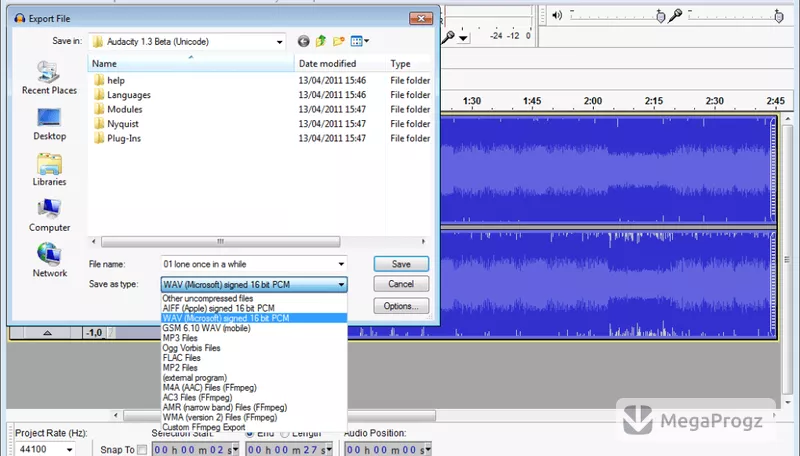The width and height of the screenshot is (800, 456).
Task: Choose AMR (narrow band) Files (FFmpeg)
Action: [x=254, y=408]
